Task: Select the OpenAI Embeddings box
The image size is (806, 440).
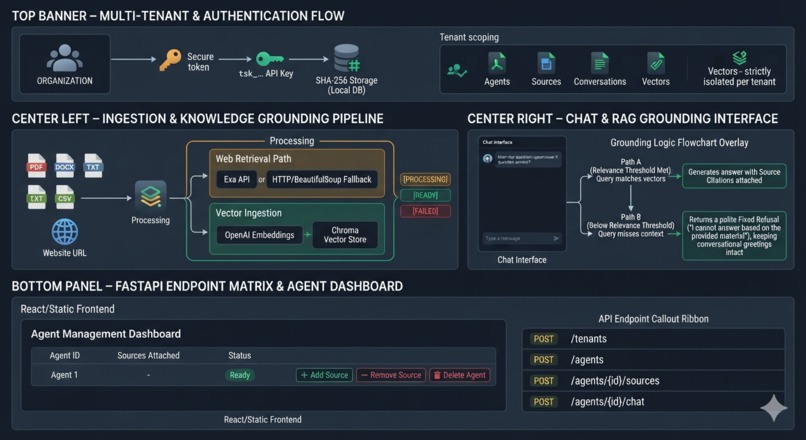Action: [260, 235]
